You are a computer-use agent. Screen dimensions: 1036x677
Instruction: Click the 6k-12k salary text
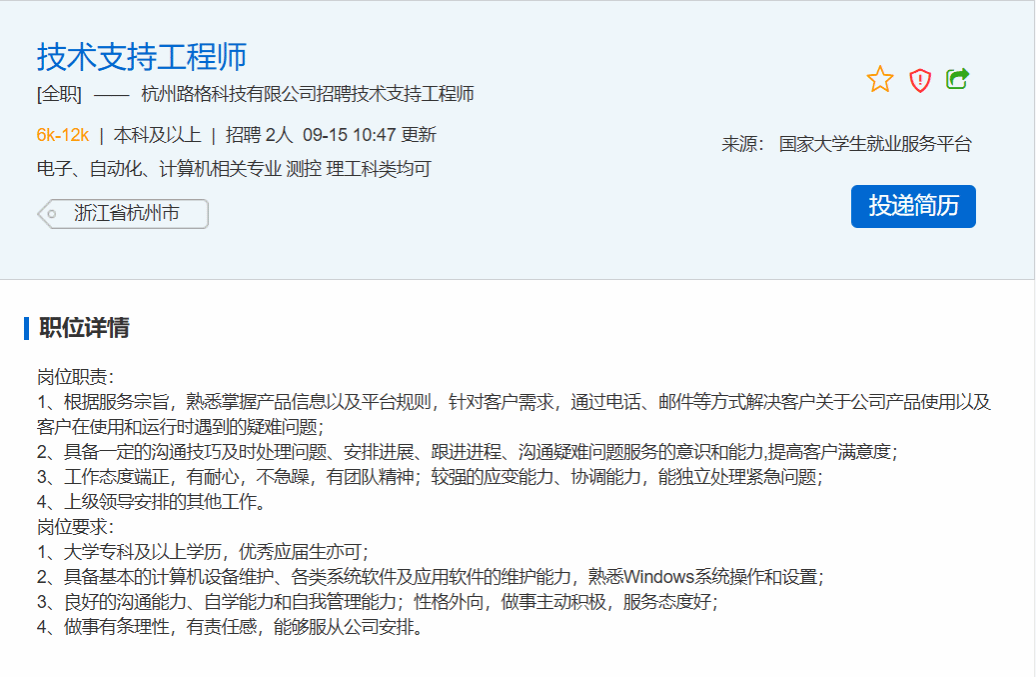pyautogui.click(x=63, y=135)
